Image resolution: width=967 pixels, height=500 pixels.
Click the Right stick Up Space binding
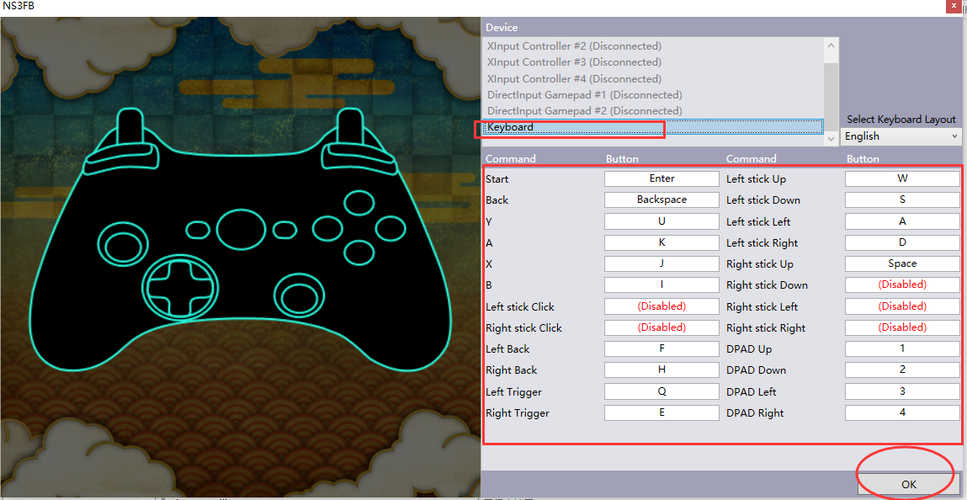[902, 264]
